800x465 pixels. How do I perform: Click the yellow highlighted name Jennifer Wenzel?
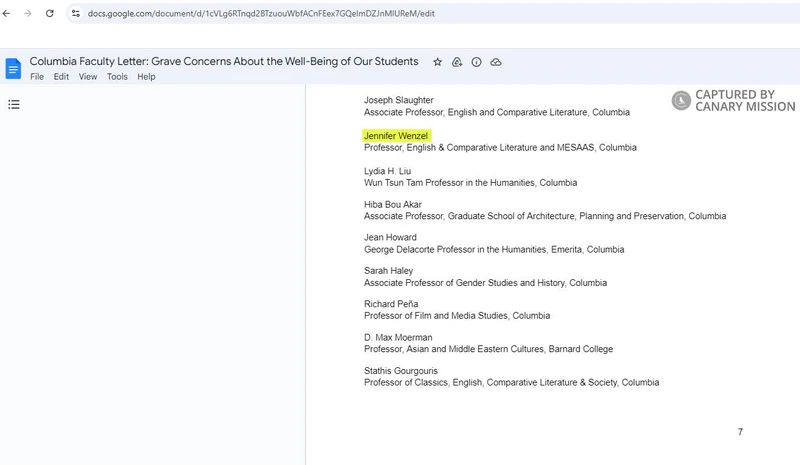tap(396, 135)
